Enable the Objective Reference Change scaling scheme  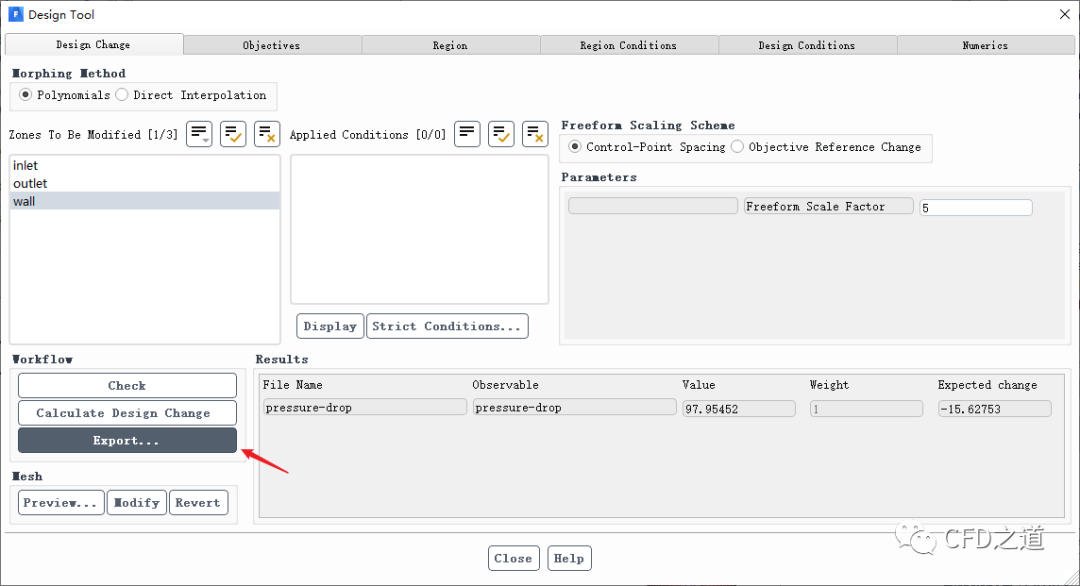tap(737, 147)
